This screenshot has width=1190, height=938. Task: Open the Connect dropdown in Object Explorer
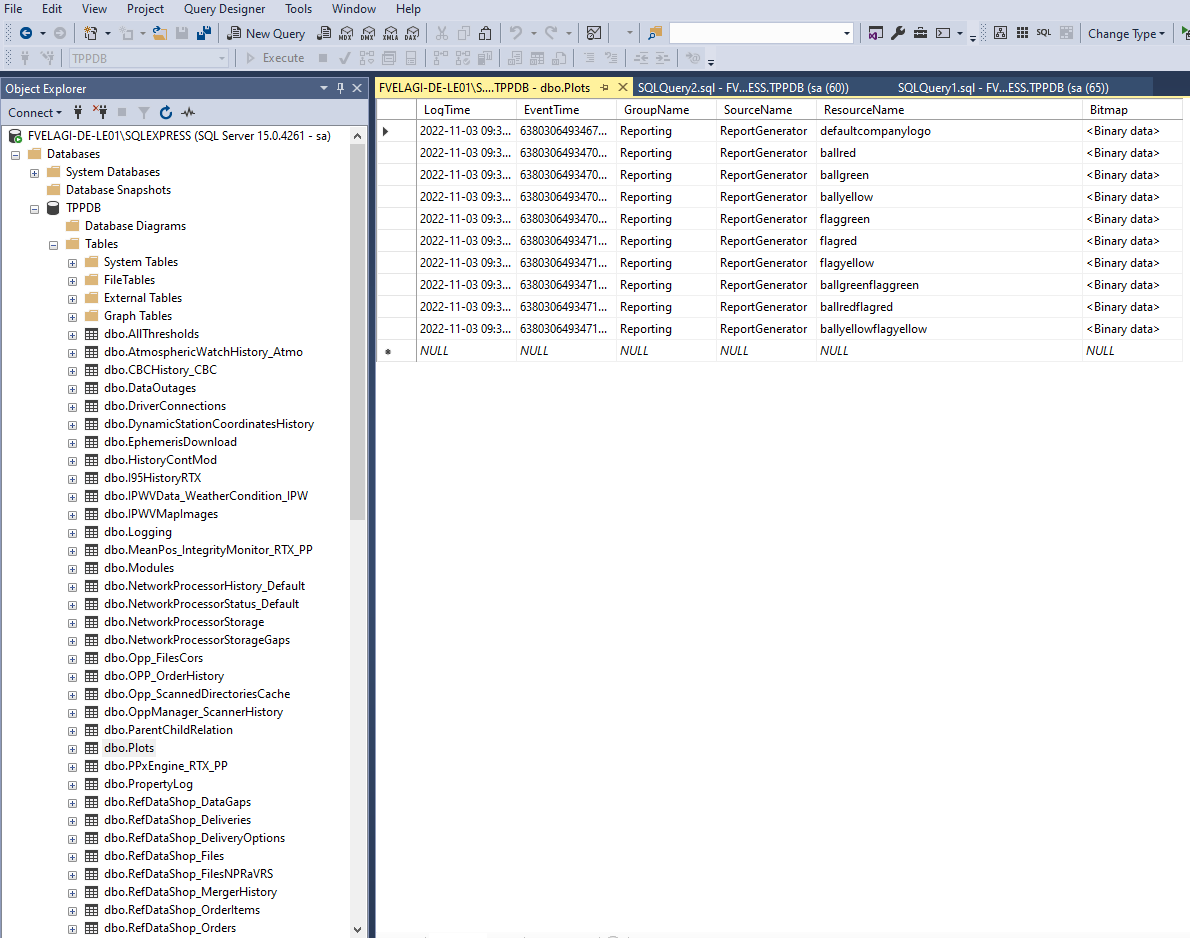35,112
